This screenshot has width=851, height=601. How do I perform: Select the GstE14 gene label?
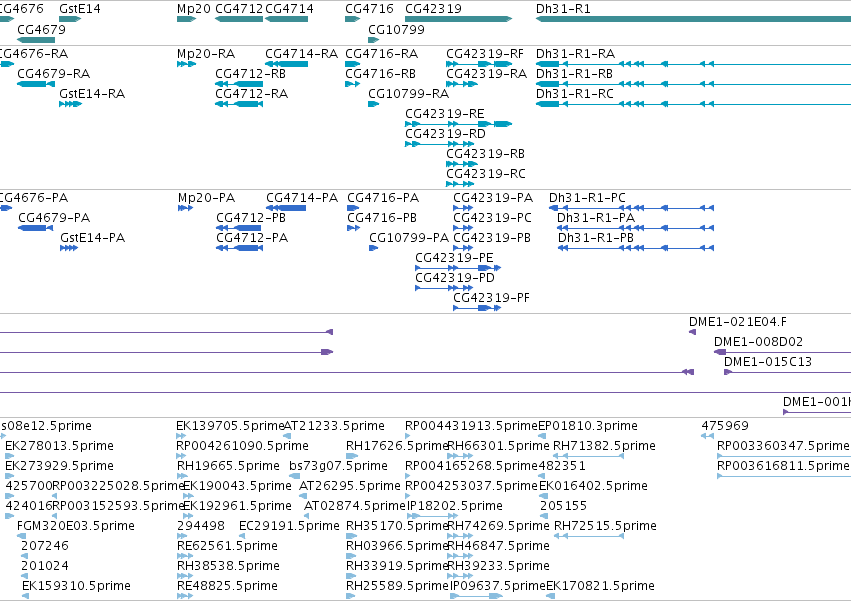[80, 9]
